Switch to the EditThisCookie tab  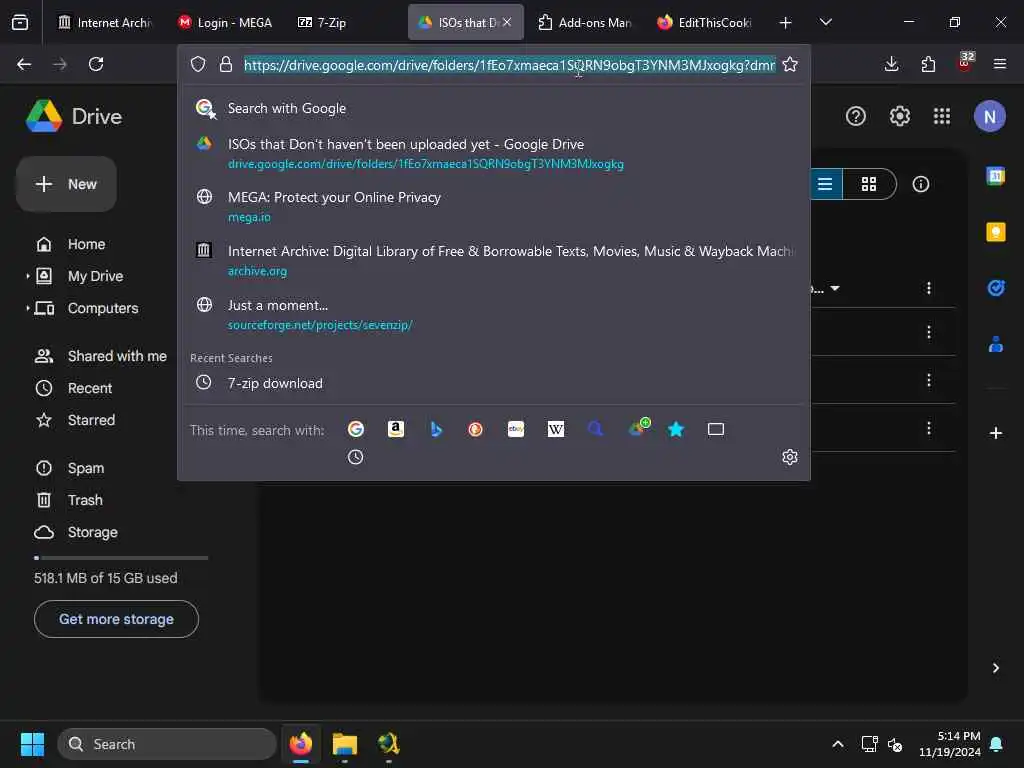(704, 22)
